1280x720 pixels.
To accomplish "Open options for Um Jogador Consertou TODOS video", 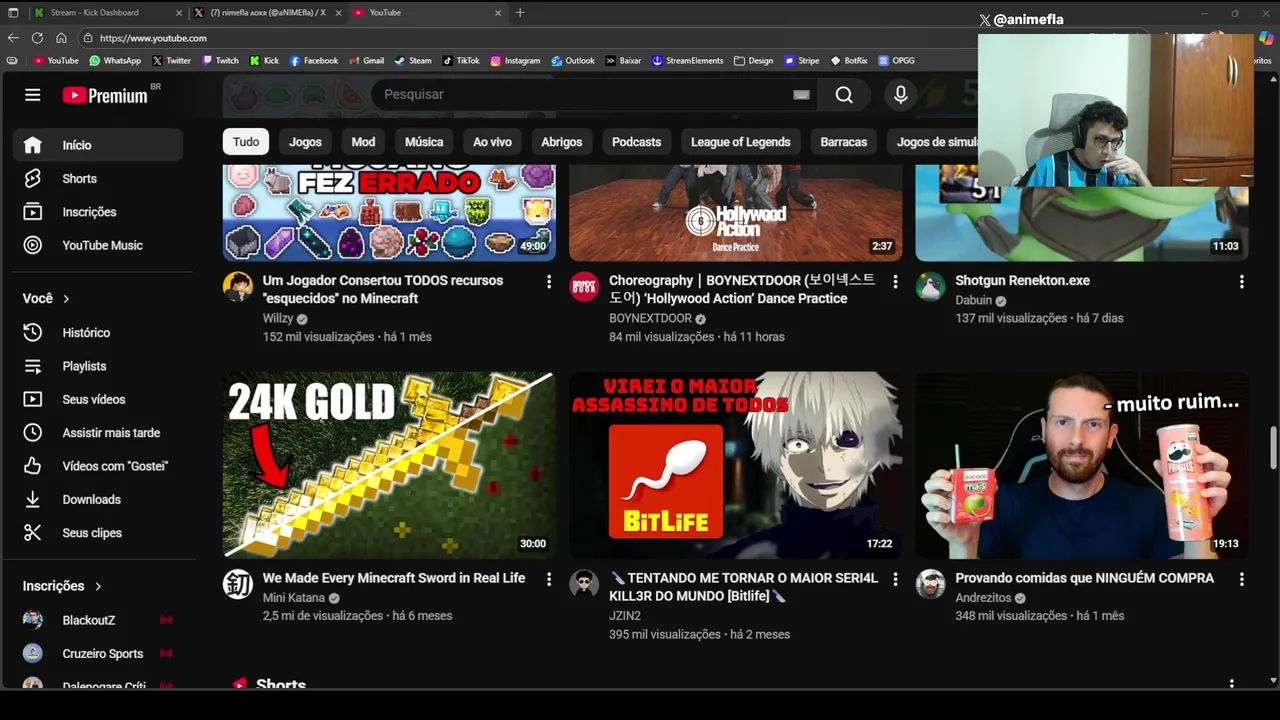I will (x=548, y=282).
